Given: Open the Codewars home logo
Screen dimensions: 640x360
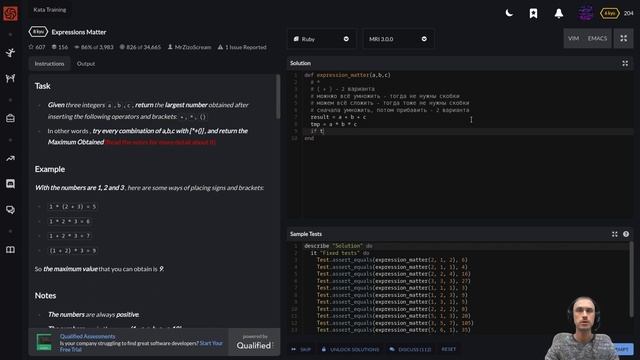Looking at the screenshot, I should pos(10,13).
